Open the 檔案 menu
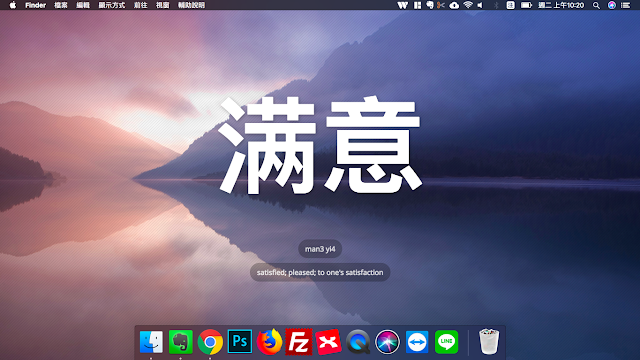Screen dimensions: 640x360 click(61, 5)
